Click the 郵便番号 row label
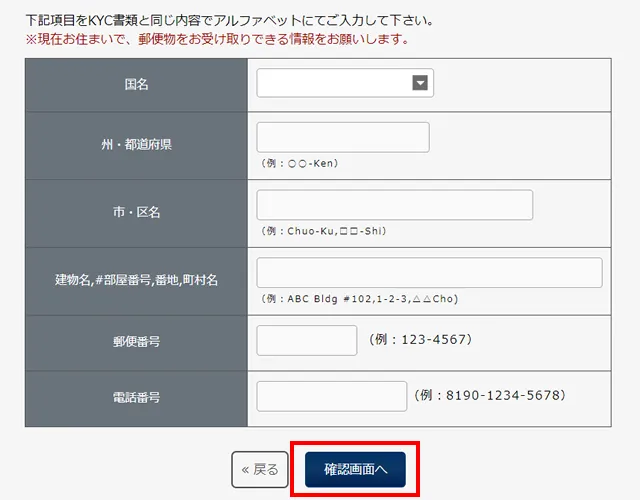Screen dimensions: 640x500 click(x=136, y=341)
